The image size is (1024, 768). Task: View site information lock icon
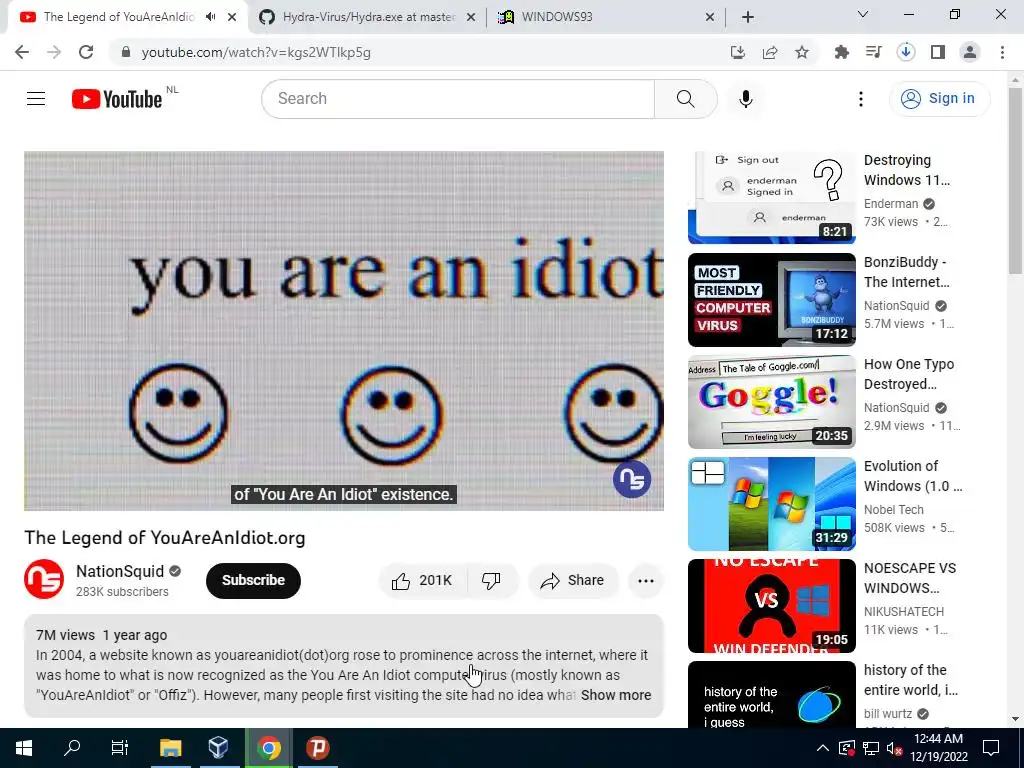click(x=126, y=52)
